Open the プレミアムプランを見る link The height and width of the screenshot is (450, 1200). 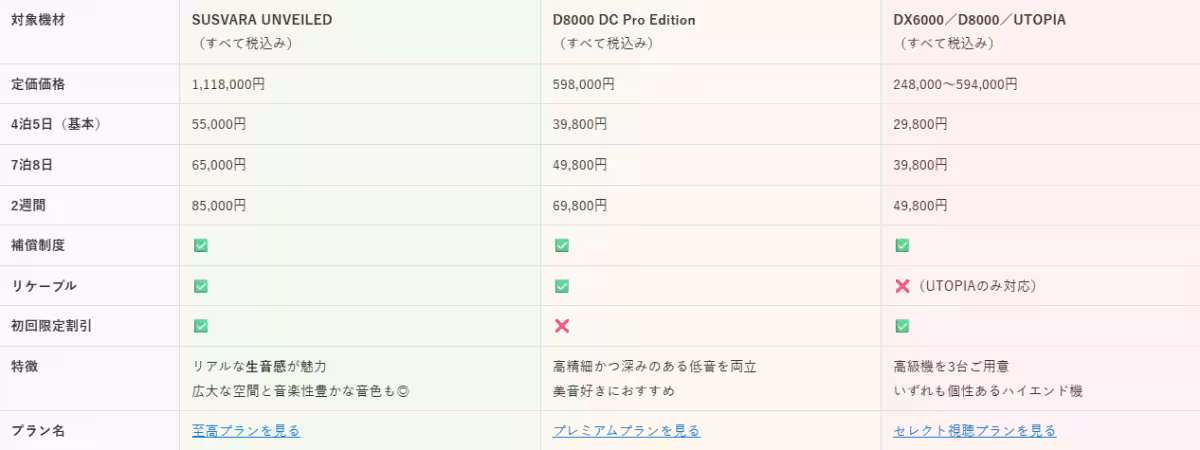tap(626, 431)
